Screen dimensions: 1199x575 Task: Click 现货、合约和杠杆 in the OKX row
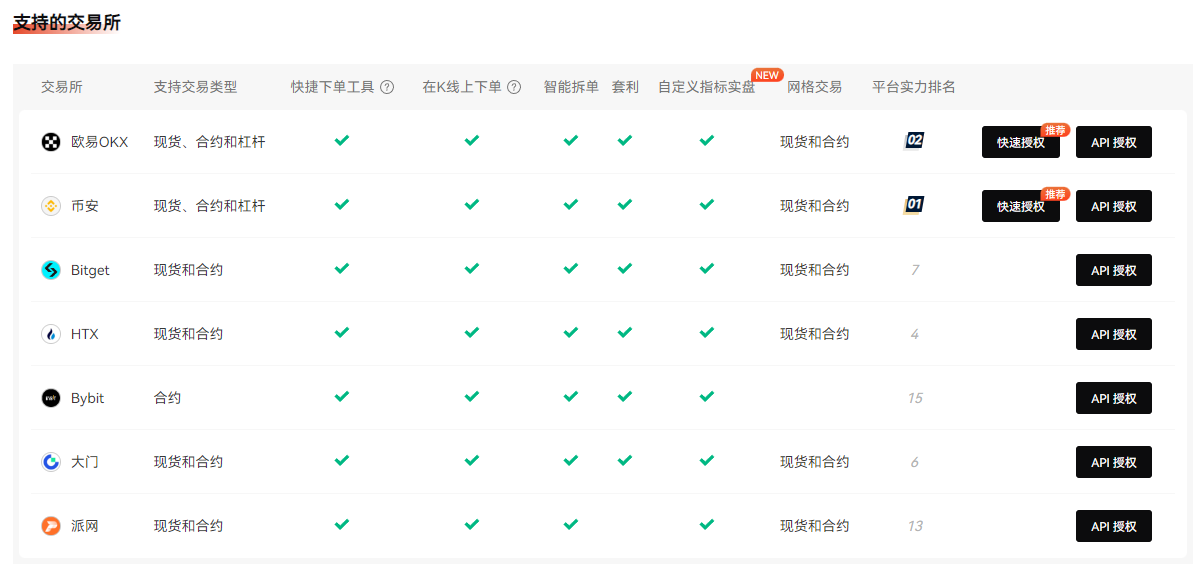[210, 141]
